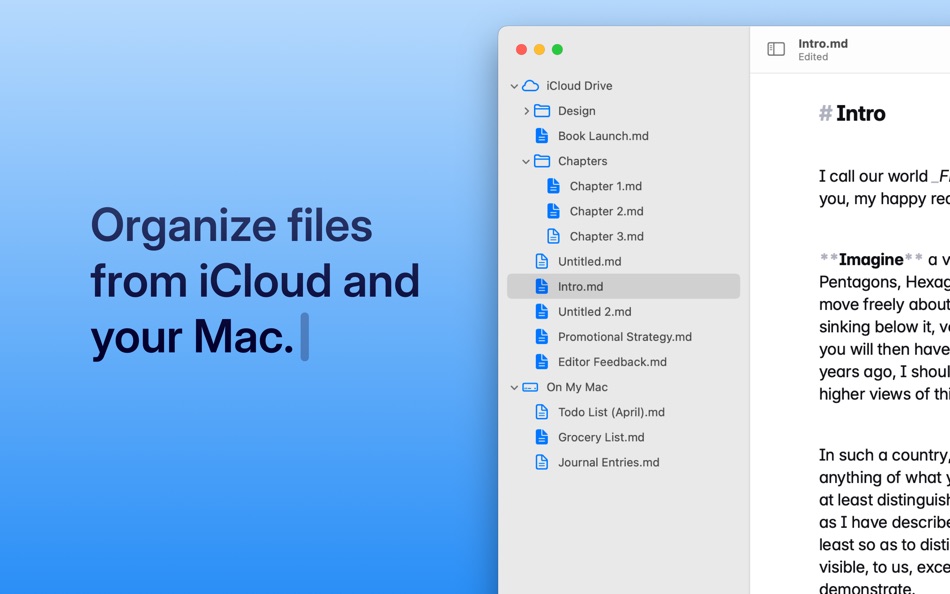Open Chapter 2.md file name

pyautogui.click(x=606, y=211)
